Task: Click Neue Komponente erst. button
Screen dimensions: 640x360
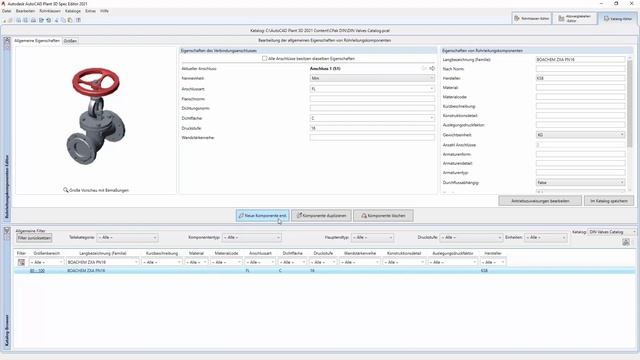Action: pos(262,216)
